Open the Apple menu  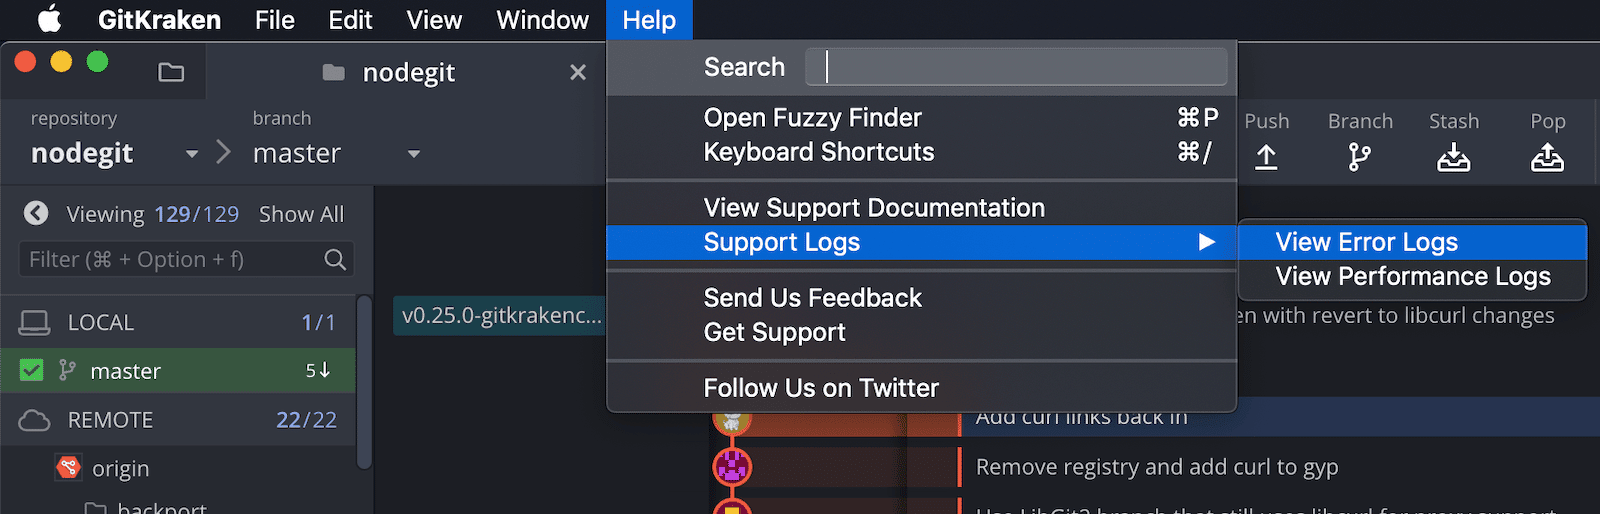(49, 20)
